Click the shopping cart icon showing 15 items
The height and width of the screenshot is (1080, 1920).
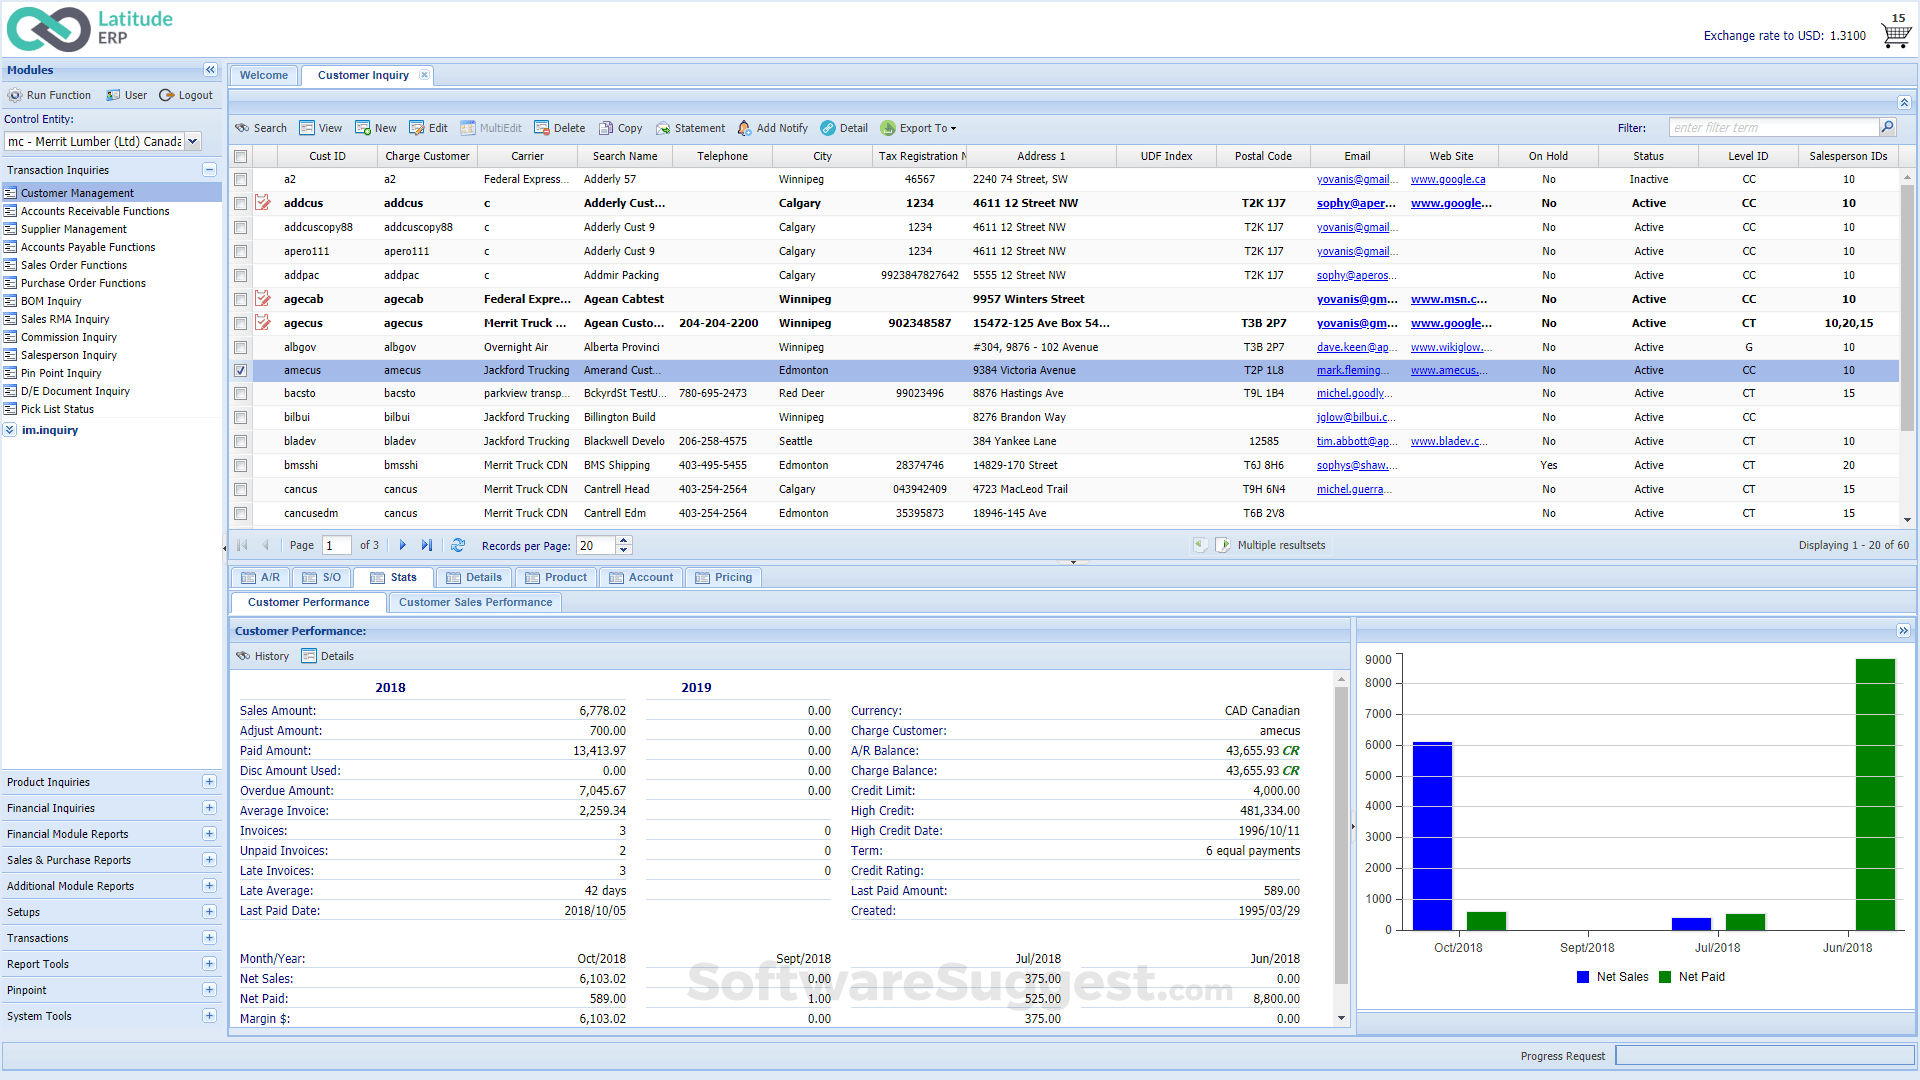[1895, 33]
